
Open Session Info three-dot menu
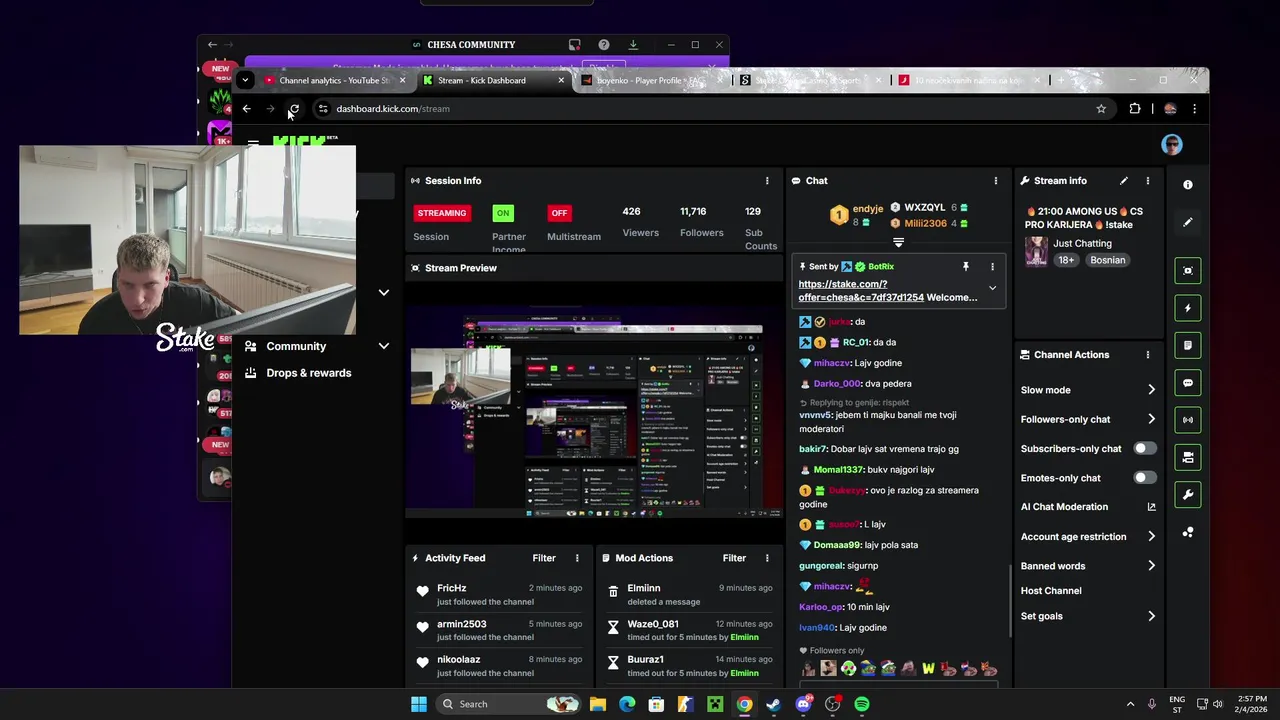pos(767,181)
